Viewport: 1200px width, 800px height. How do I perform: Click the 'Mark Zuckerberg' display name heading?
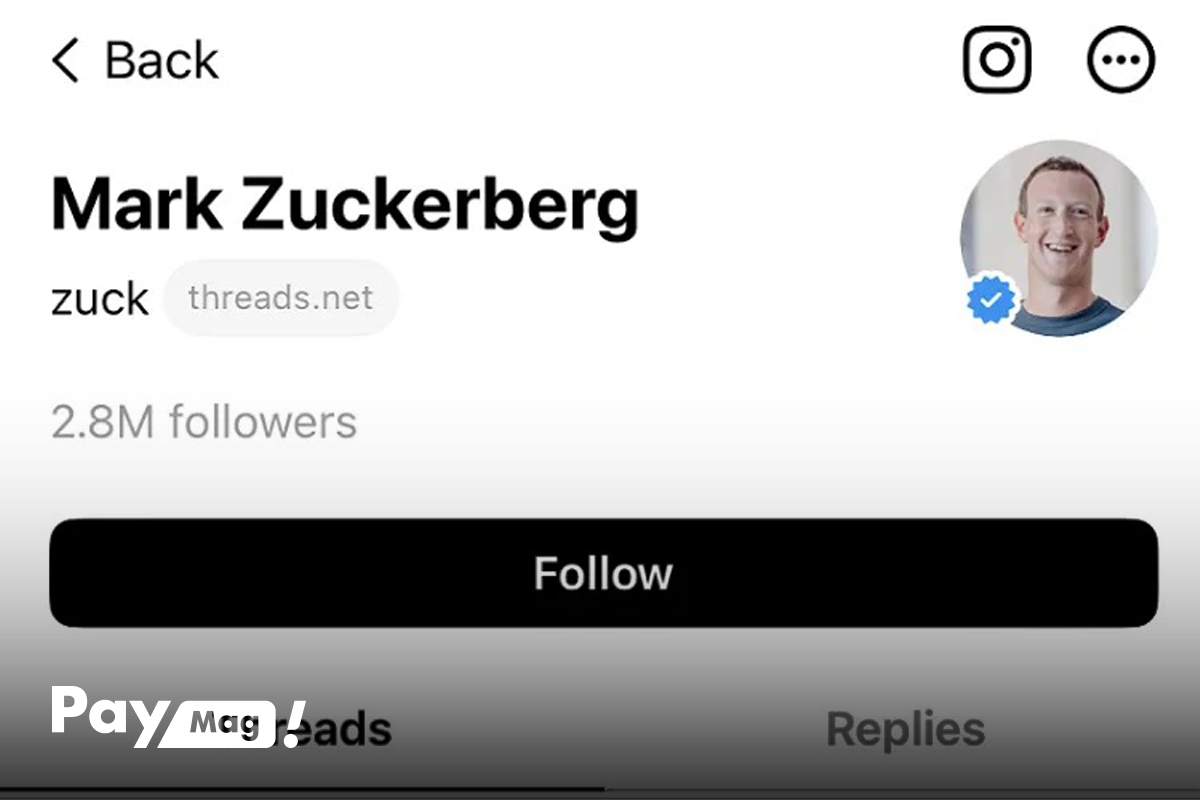tap(345, 205)
